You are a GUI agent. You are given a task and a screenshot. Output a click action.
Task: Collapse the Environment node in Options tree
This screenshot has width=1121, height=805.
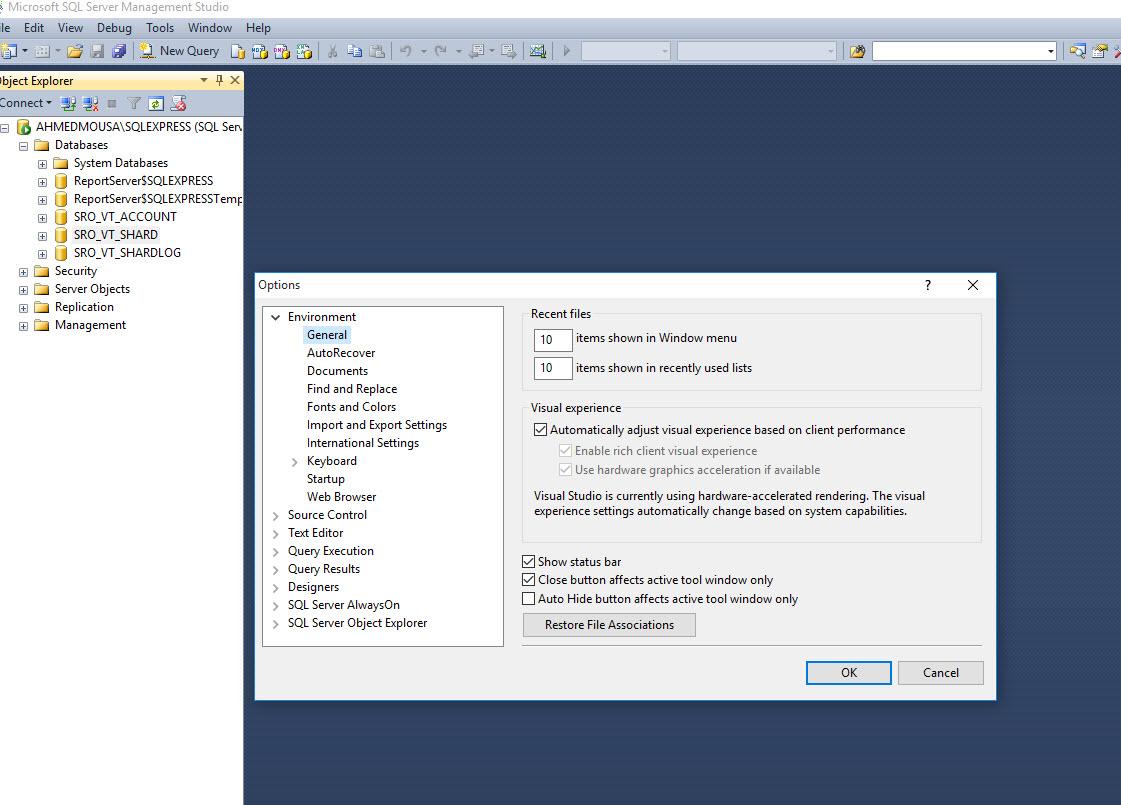276,317
